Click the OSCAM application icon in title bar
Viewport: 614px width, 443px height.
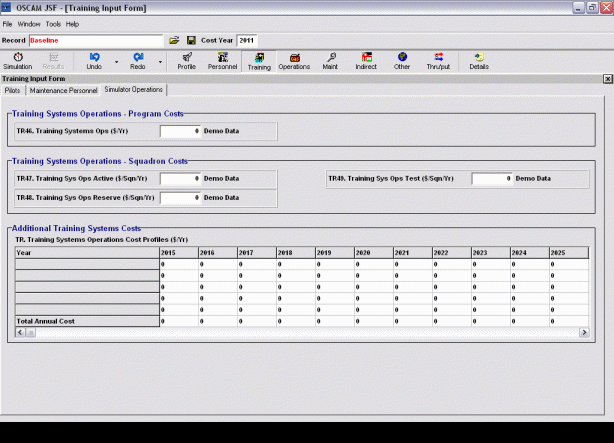pos(6,7)
